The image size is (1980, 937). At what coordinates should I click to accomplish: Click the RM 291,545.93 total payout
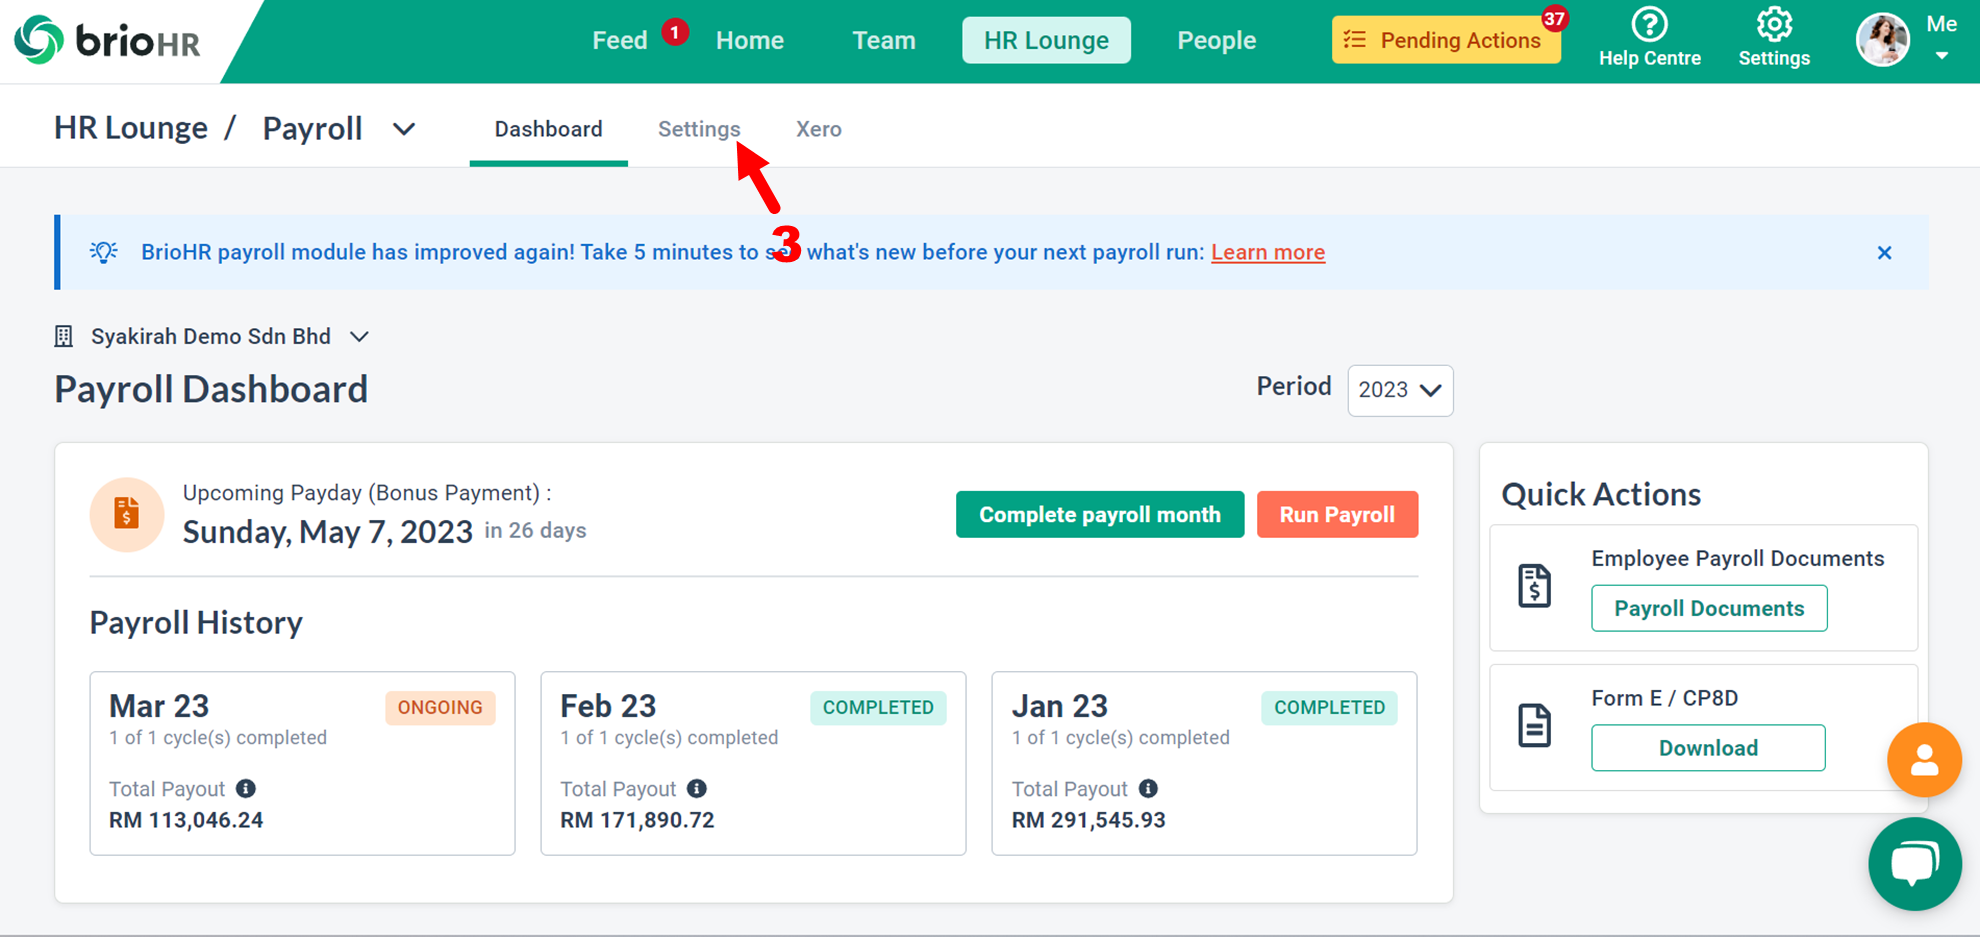click(1088, 820)
